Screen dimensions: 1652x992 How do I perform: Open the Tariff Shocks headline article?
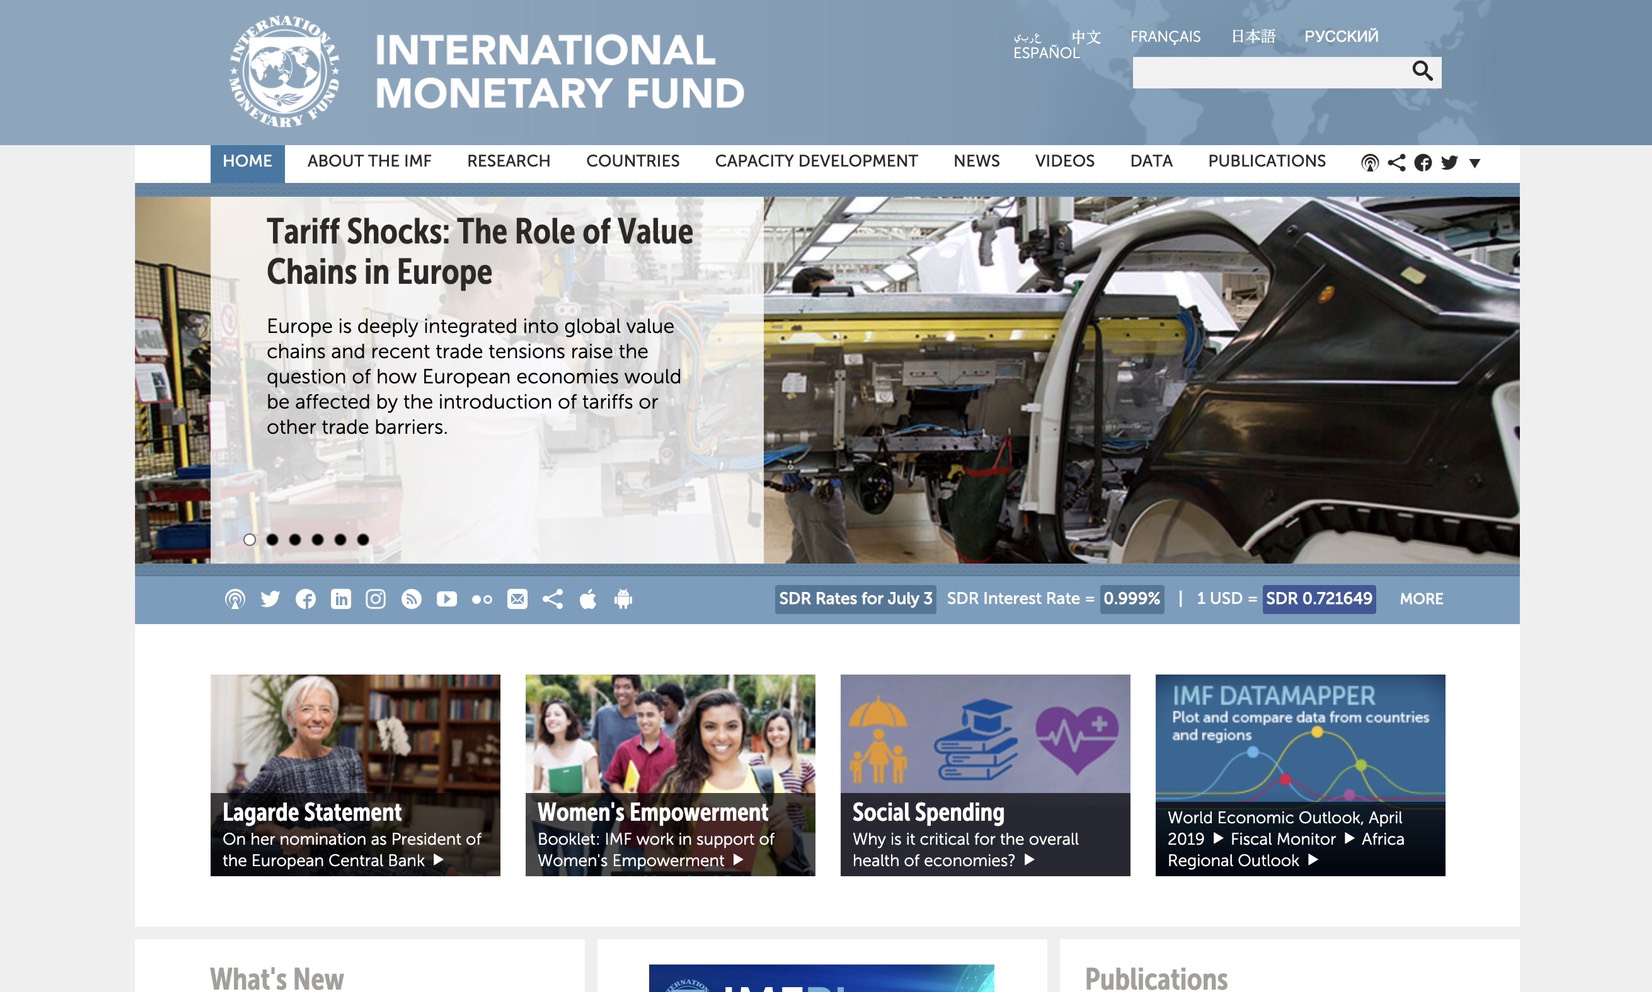480,252
